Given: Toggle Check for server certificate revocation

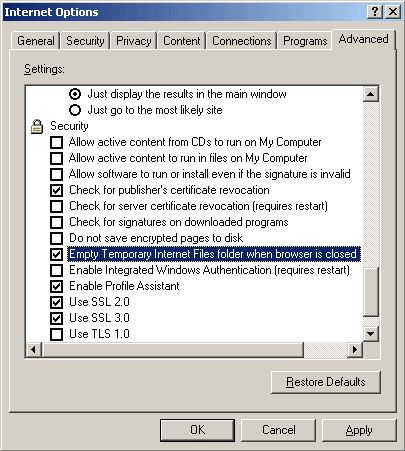Looking at the screenshot, I should point(56,206).
